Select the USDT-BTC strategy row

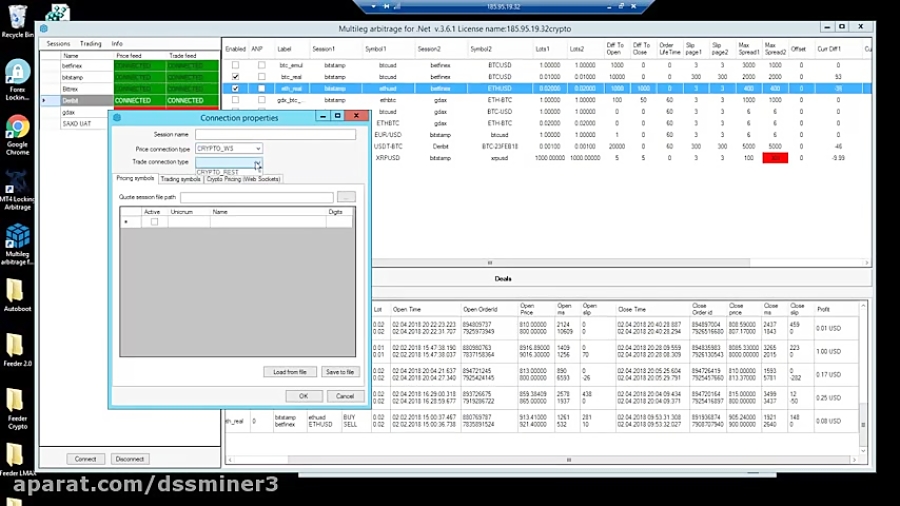[x=622, y=146]
